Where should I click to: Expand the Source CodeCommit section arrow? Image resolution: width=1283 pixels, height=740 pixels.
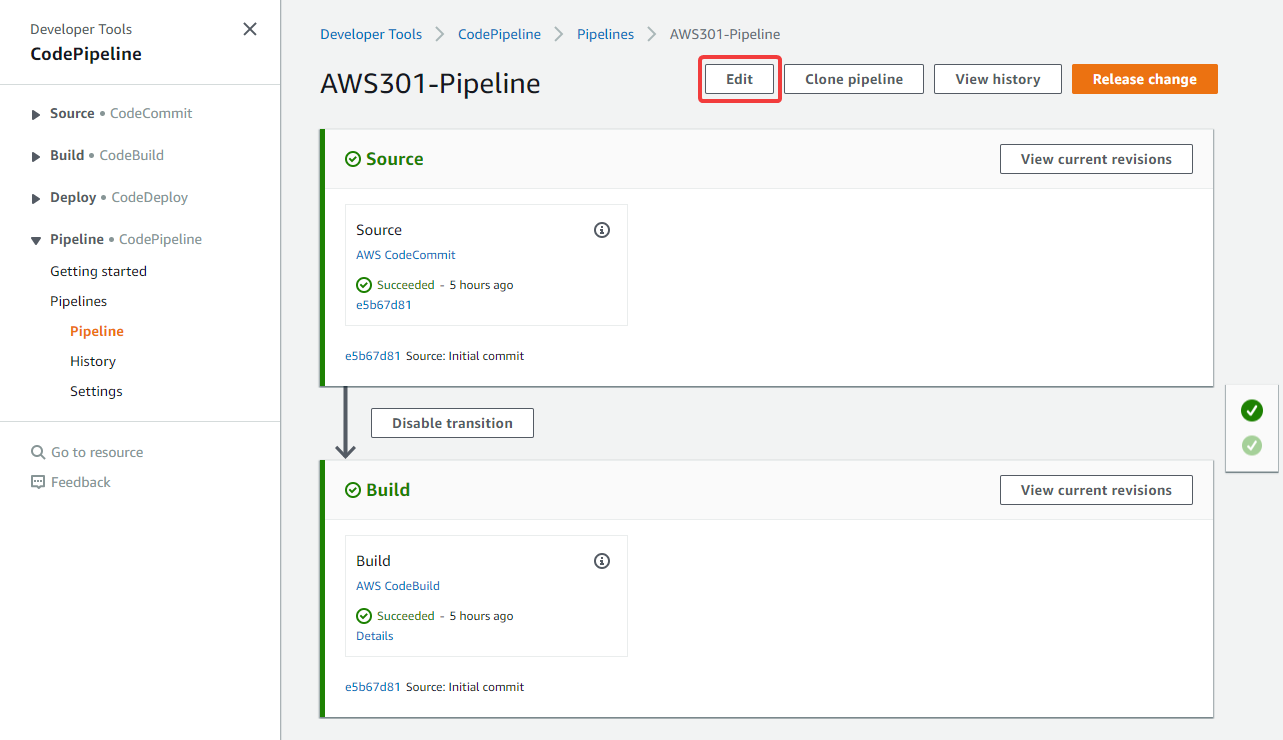point(37,114)
